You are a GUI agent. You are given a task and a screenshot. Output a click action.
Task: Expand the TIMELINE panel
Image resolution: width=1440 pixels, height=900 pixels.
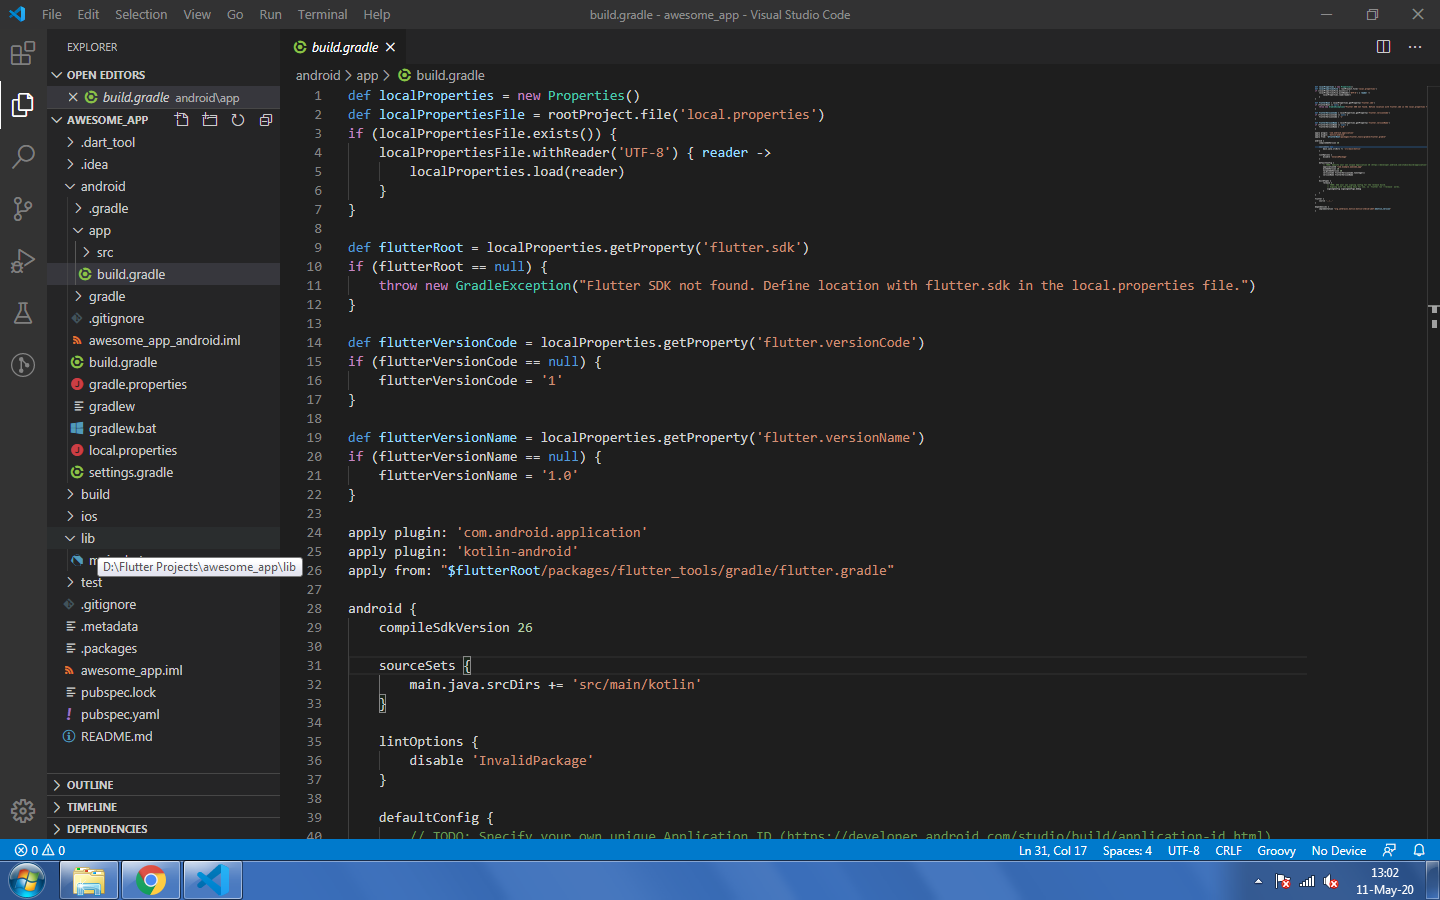pos(164,807)
